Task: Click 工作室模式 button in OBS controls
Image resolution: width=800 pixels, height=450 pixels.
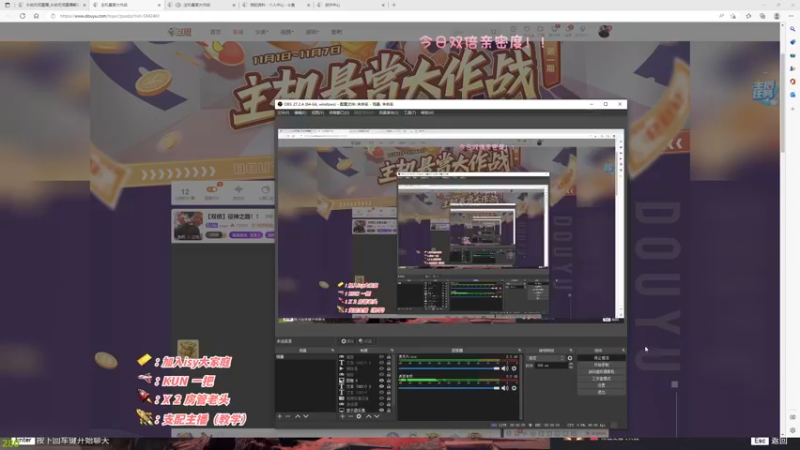Action: 601,379
